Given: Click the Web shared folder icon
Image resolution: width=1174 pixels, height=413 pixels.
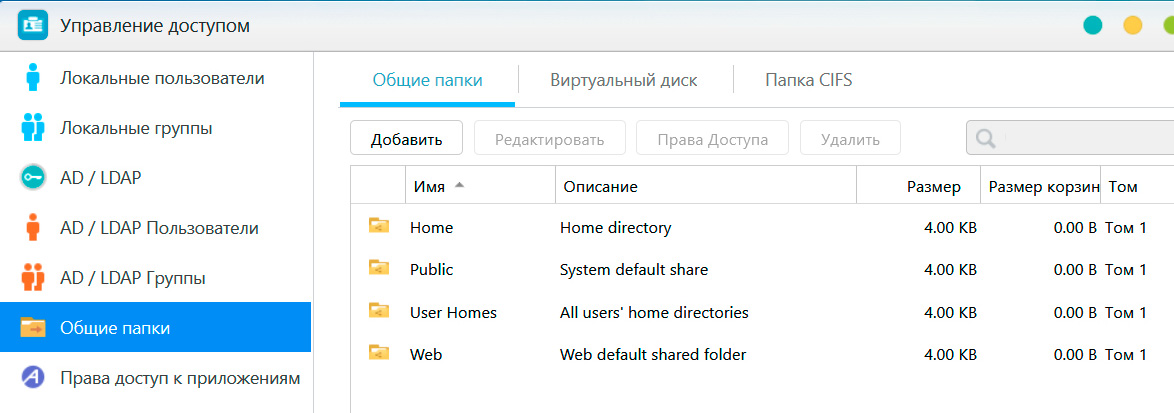Looking at the screenshot, I should pos(378,353).
